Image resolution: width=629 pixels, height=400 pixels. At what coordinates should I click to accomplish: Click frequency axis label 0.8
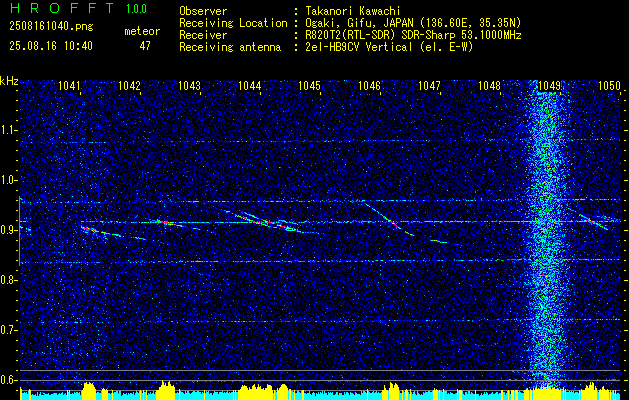tap(7, 280)
